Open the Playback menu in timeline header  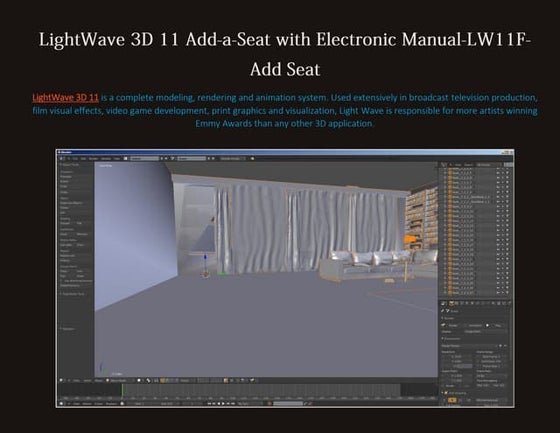tap(111, 404)
